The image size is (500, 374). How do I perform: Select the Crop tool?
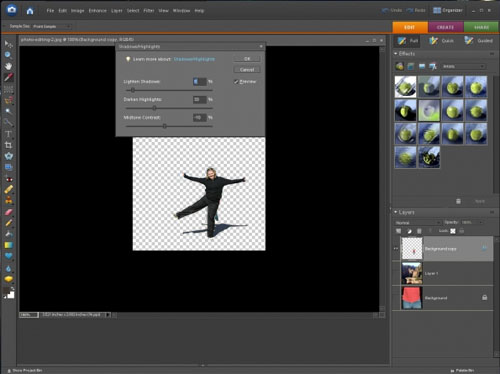point(9,145)
